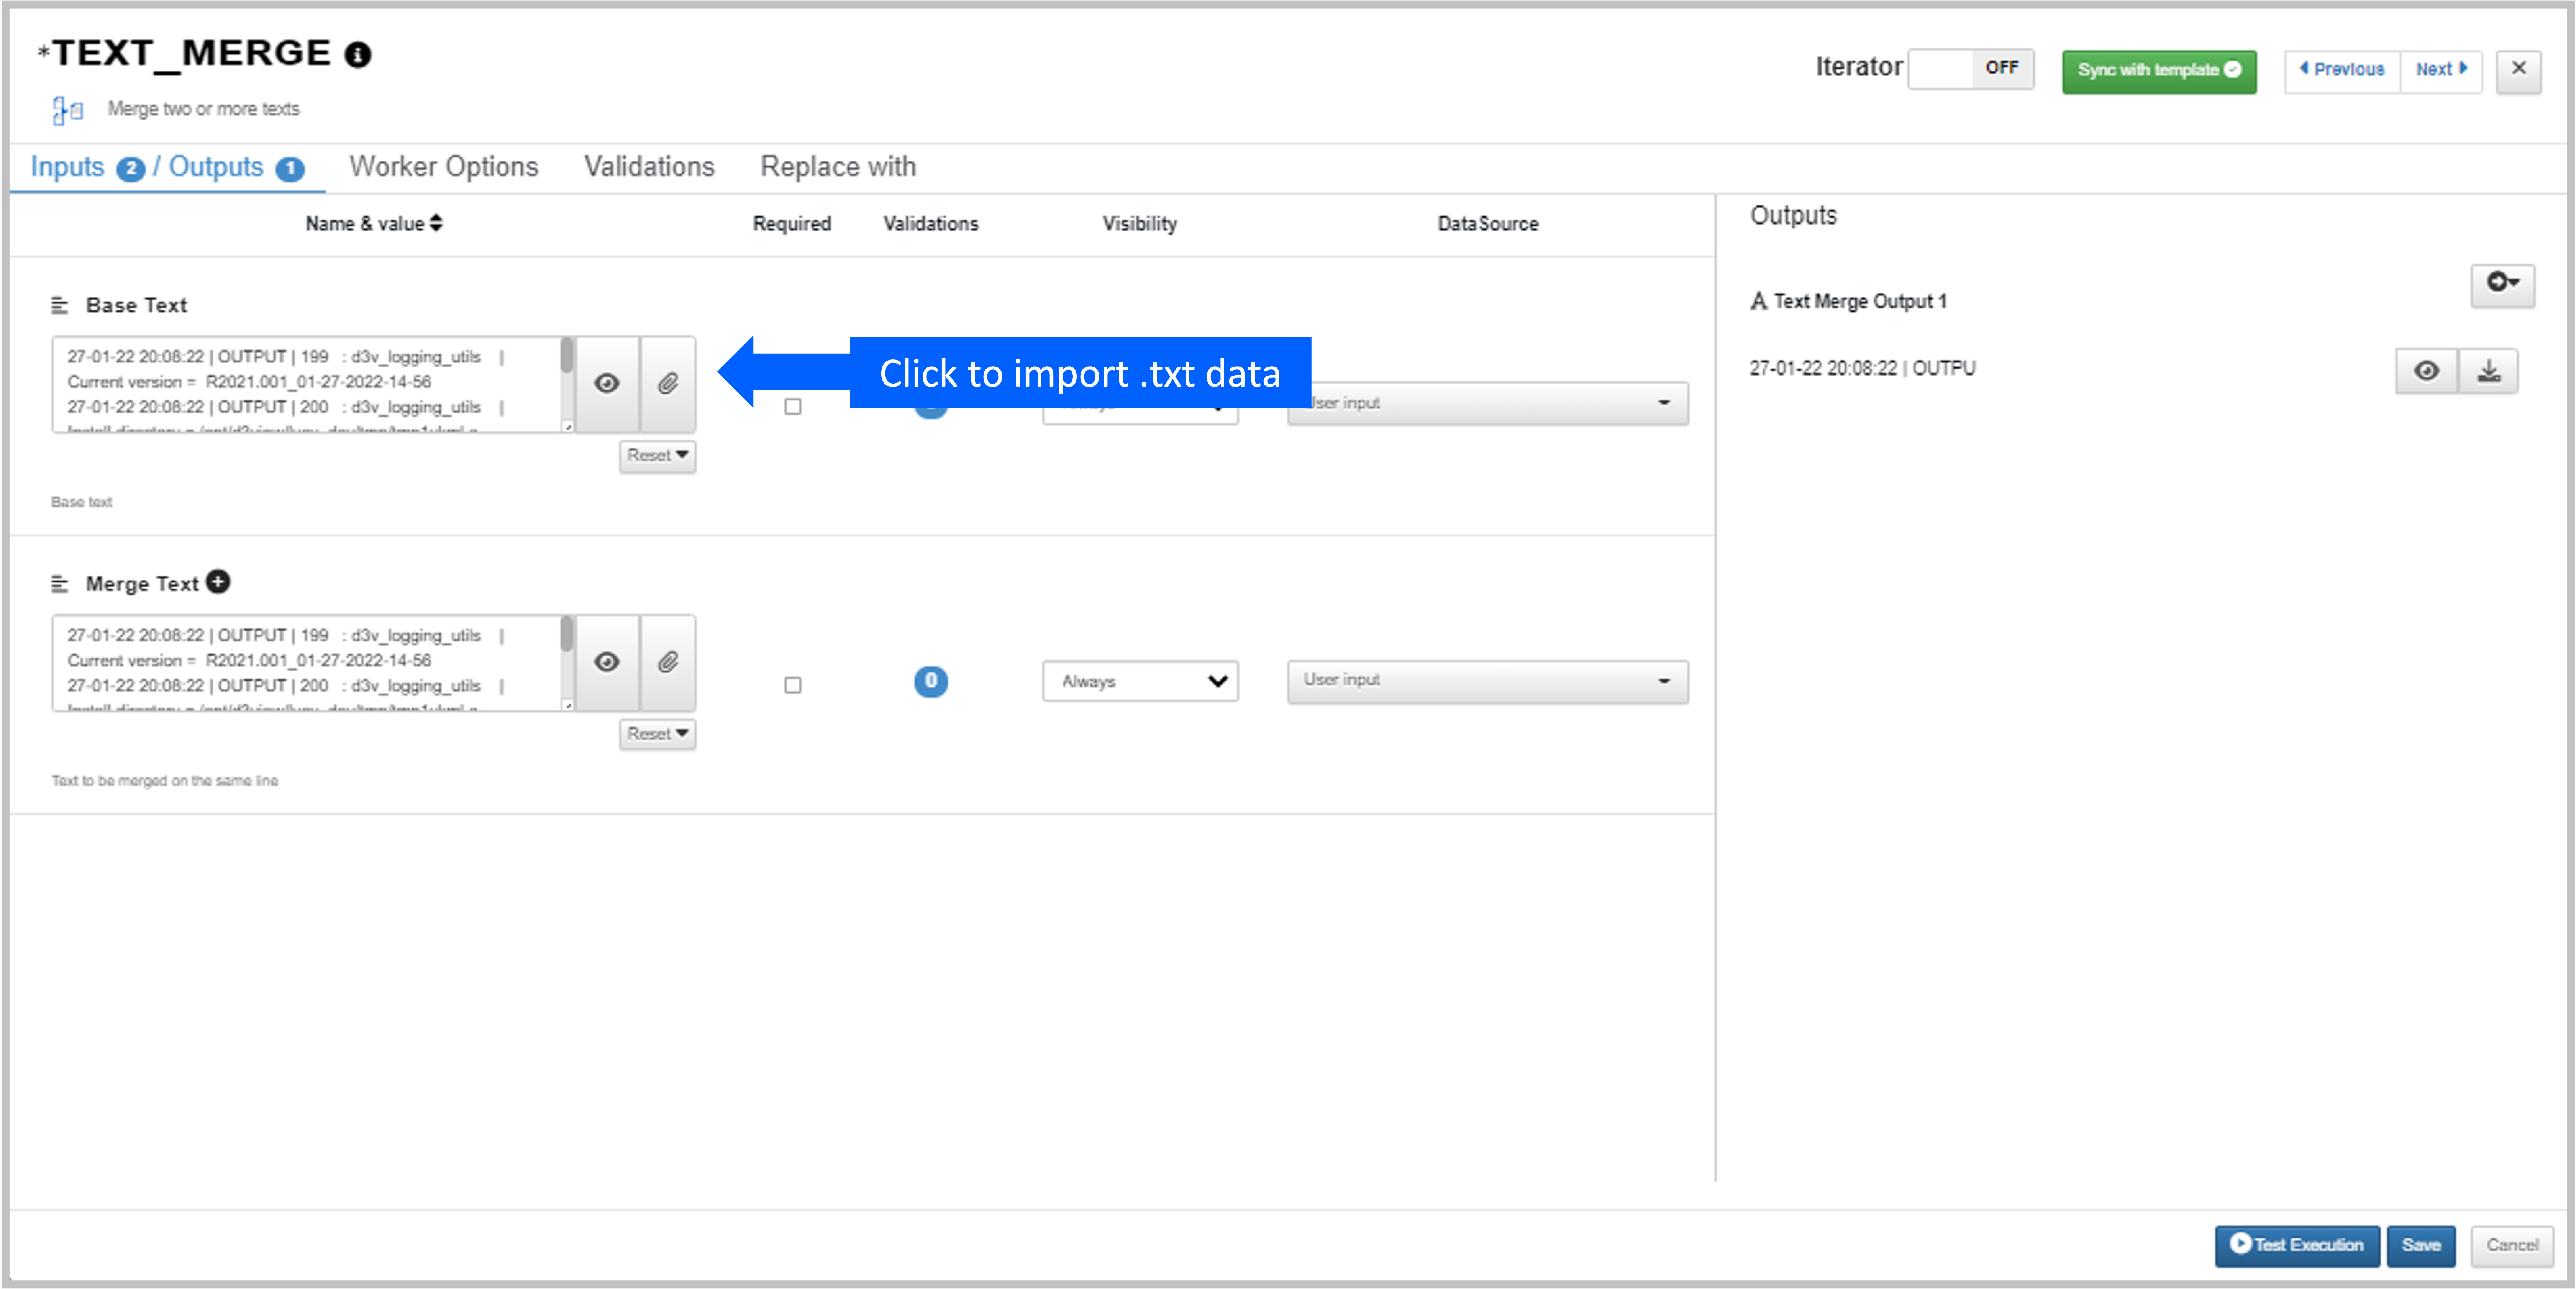Go to the Next worker

[2441, 71]
